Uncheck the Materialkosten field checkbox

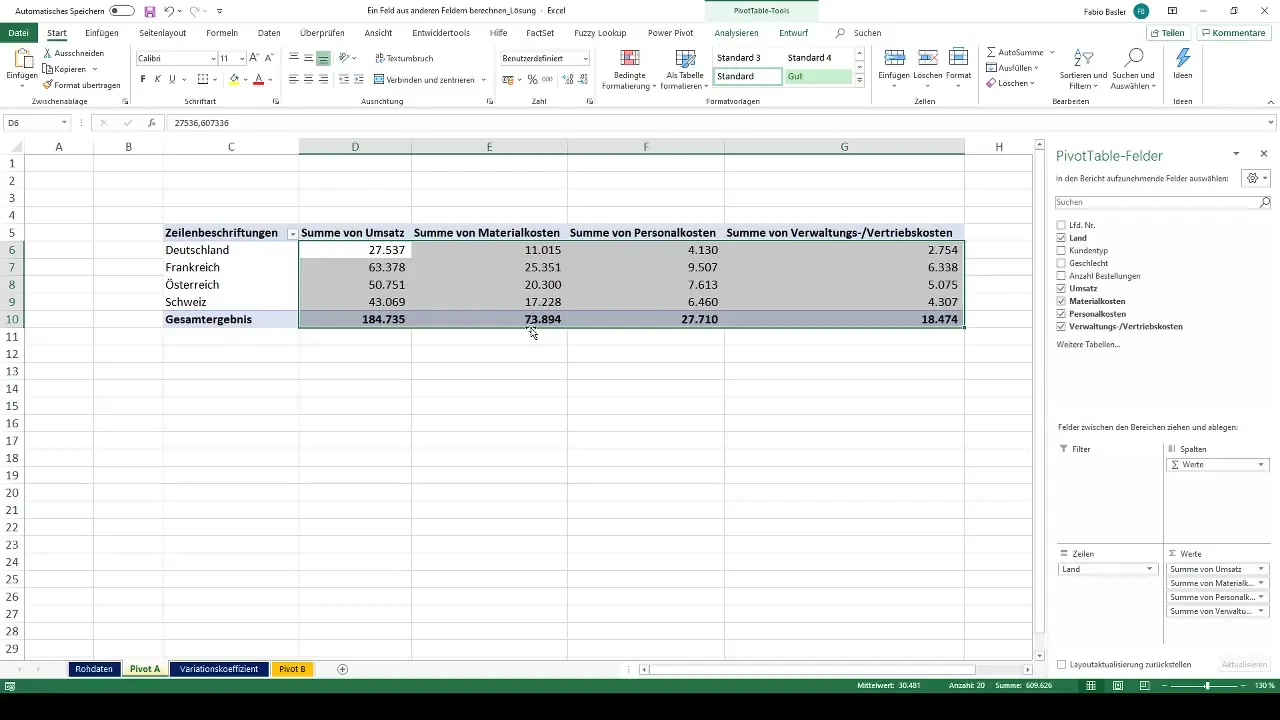click(x=1062, y=301)
